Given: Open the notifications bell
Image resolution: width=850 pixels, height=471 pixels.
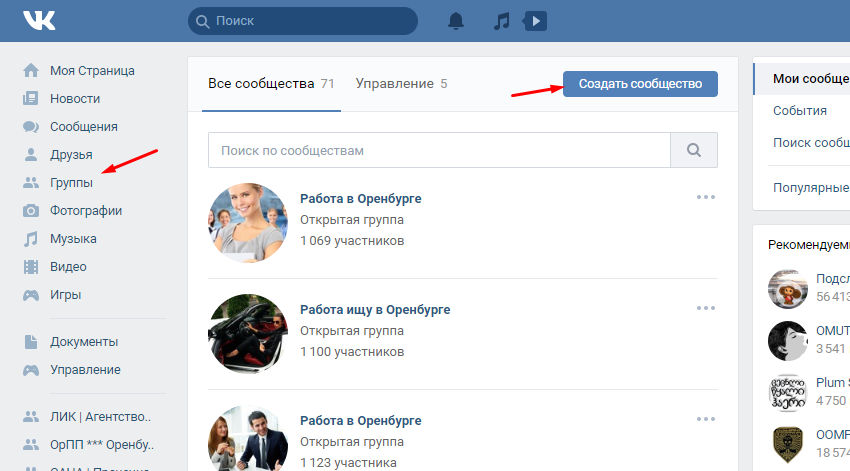Looking at the screenshot, I should 456,21.
